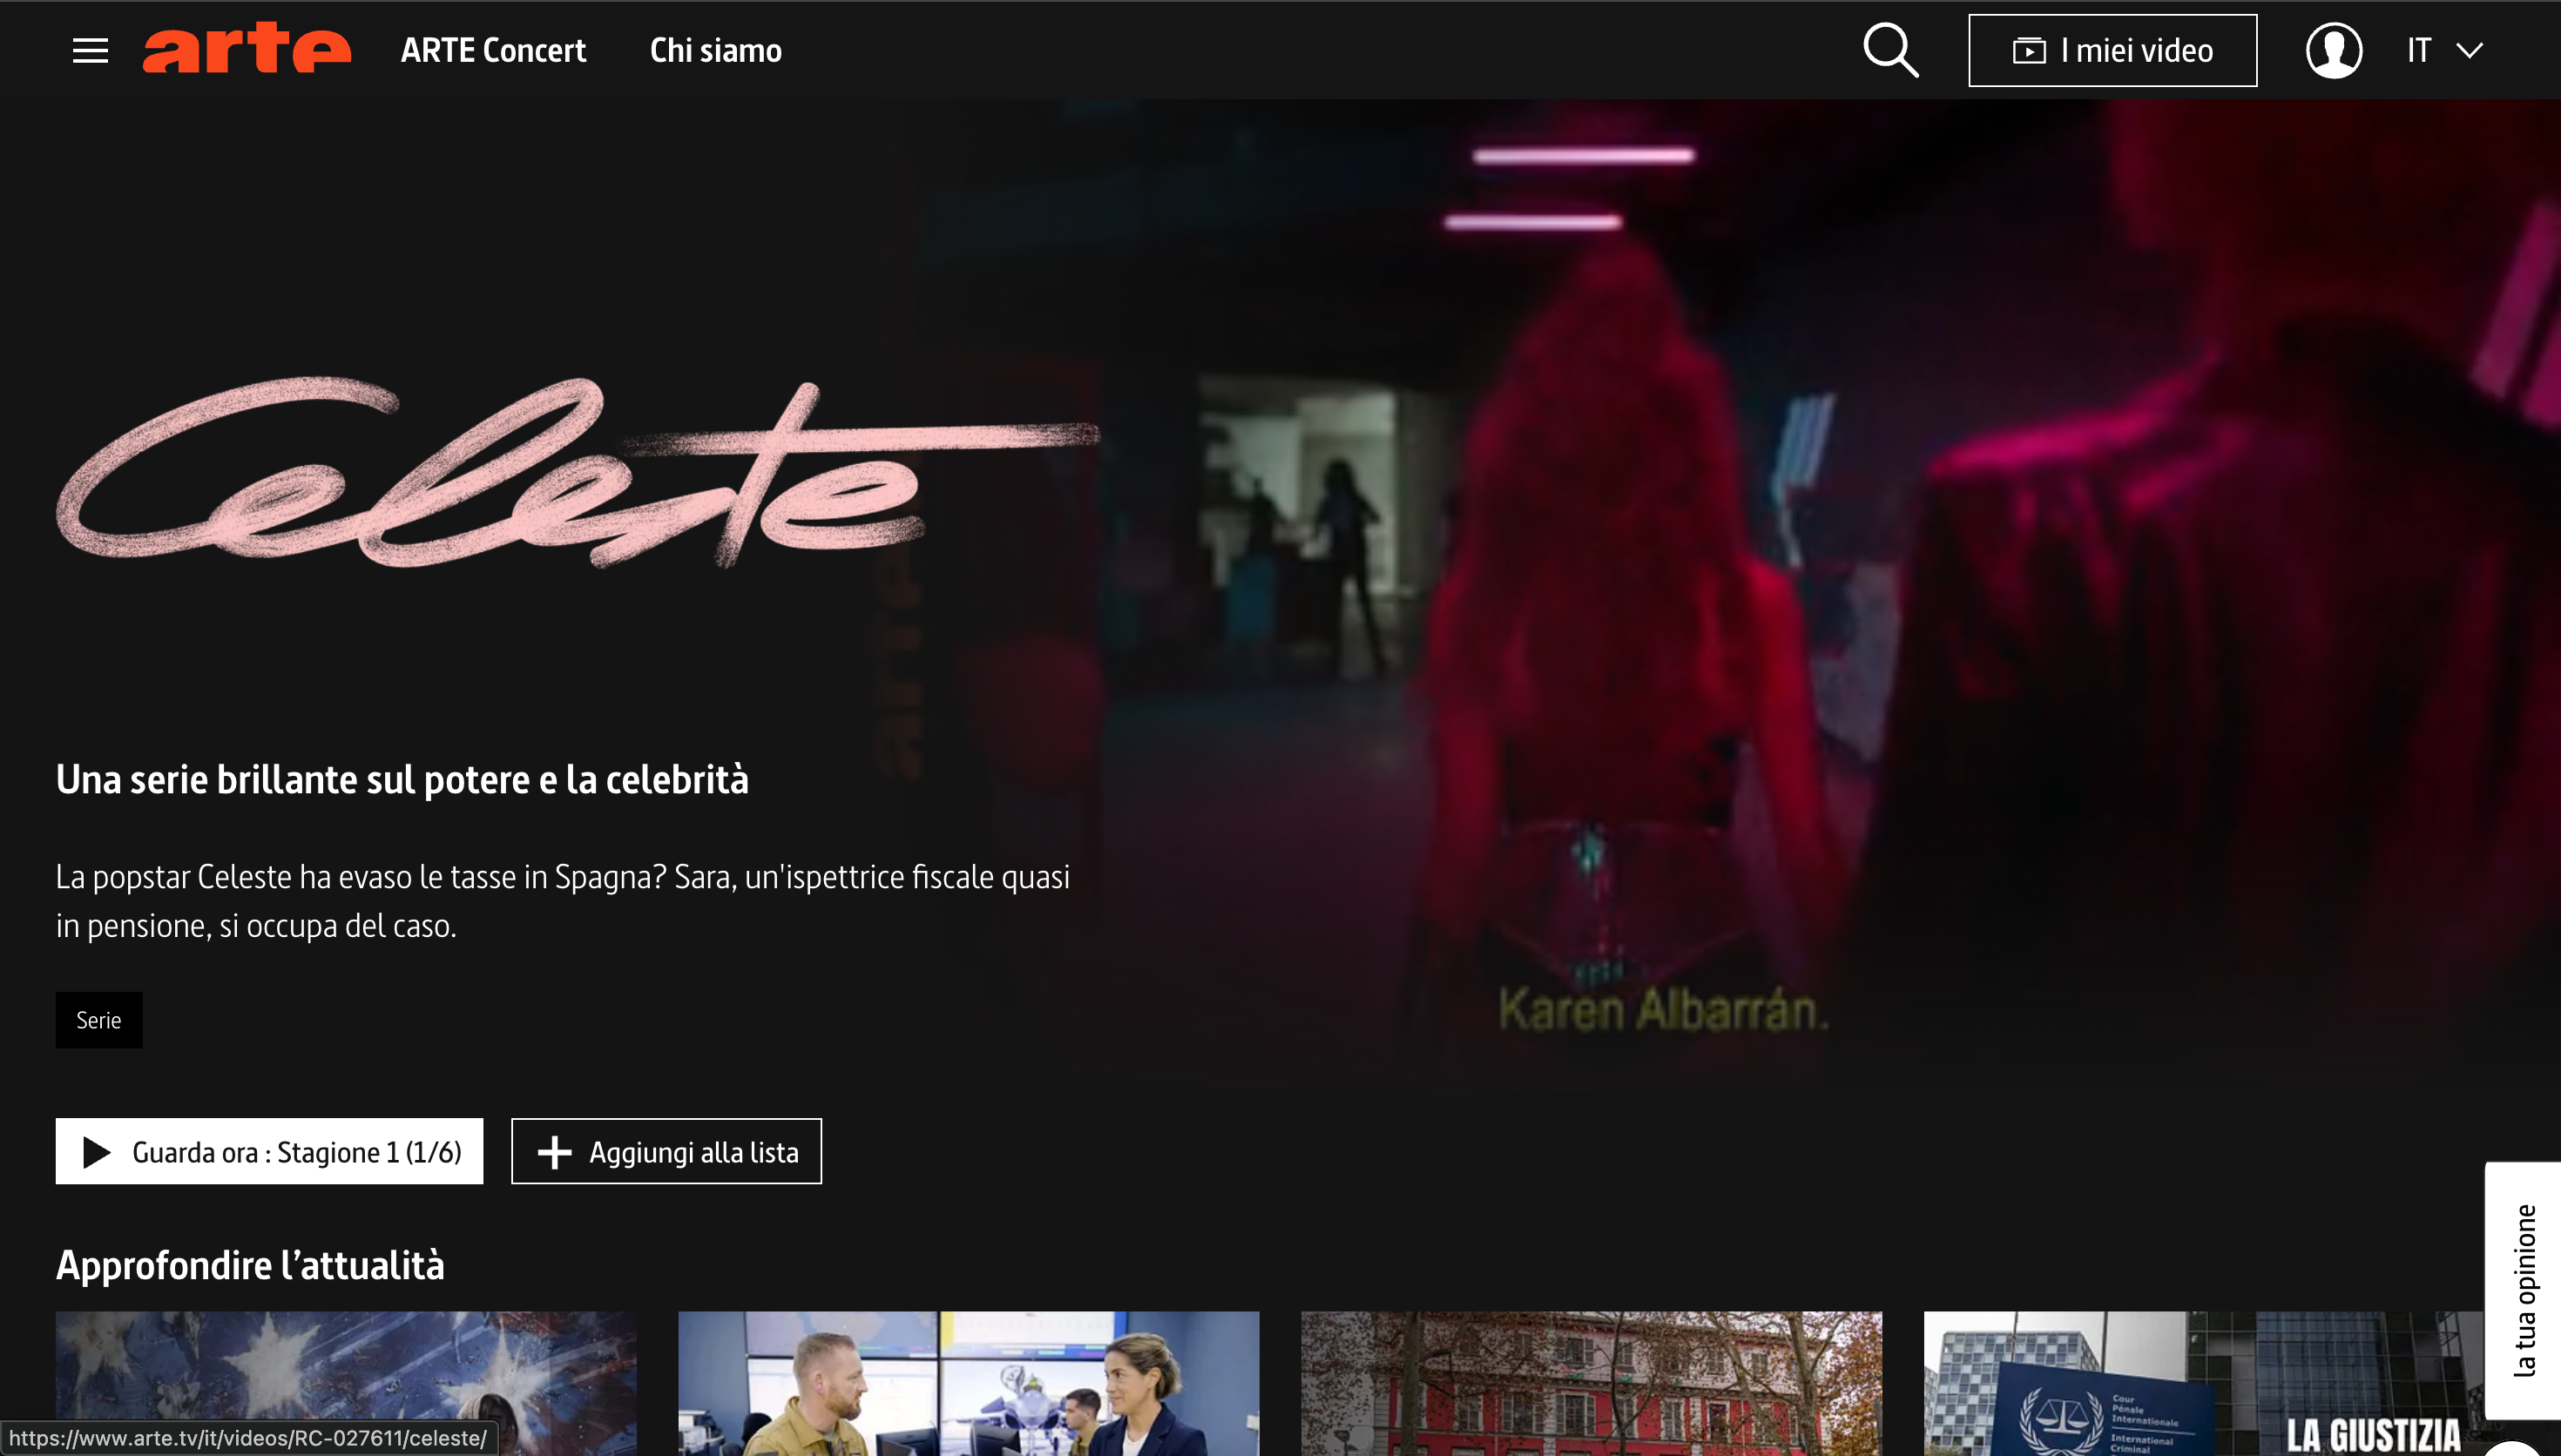Screen dimensions: 2561x1456
Task: Expand the IT language selector
Action: click(x=2420, y=50)
